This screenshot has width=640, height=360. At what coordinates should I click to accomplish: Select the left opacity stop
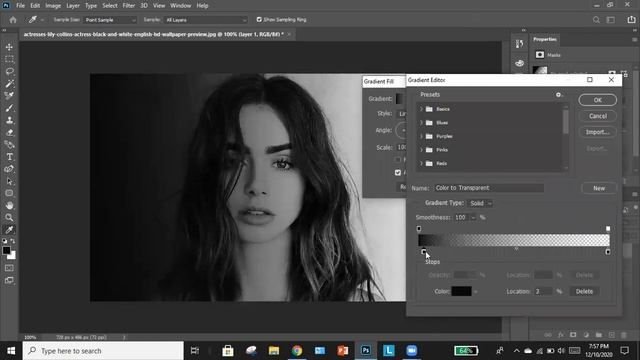click(419, 229)
